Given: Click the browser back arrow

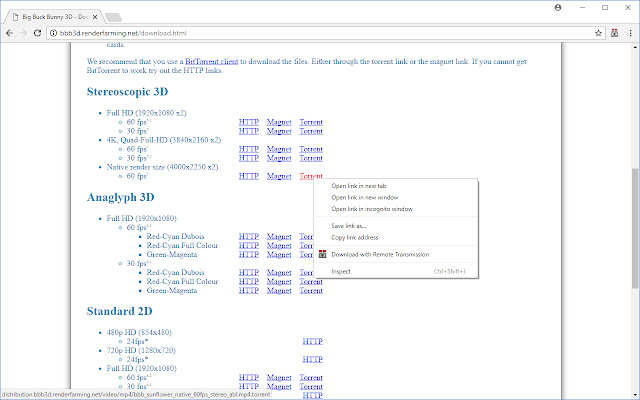Looking at the screenshot, I should pos(10,33).
